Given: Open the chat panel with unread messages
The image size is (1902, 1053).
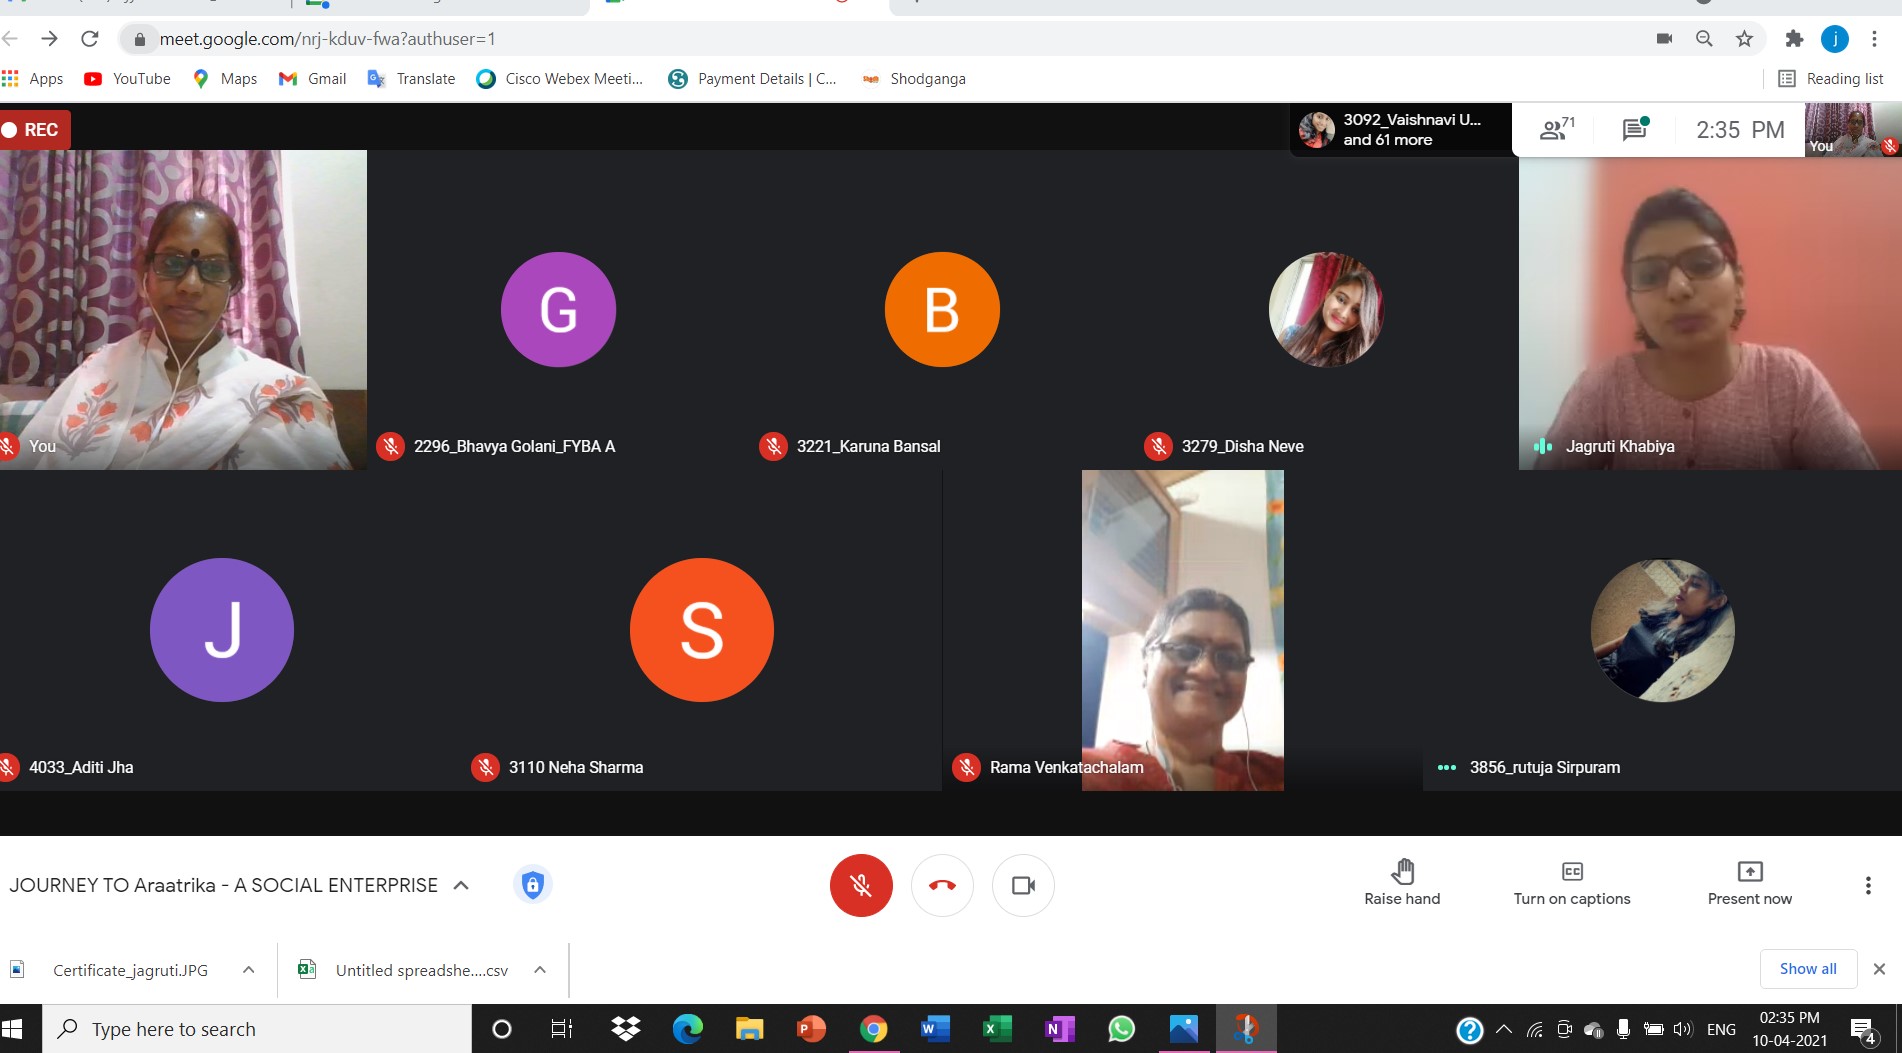Looking at the screenshot, I should (x=1633, y=130).
